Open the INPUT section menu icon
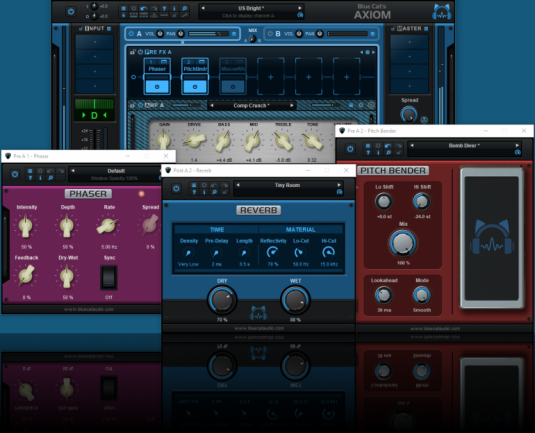Image resolution: width=535 pixels, height=433 pixels. pyautogui.click(x=109, y=29)
